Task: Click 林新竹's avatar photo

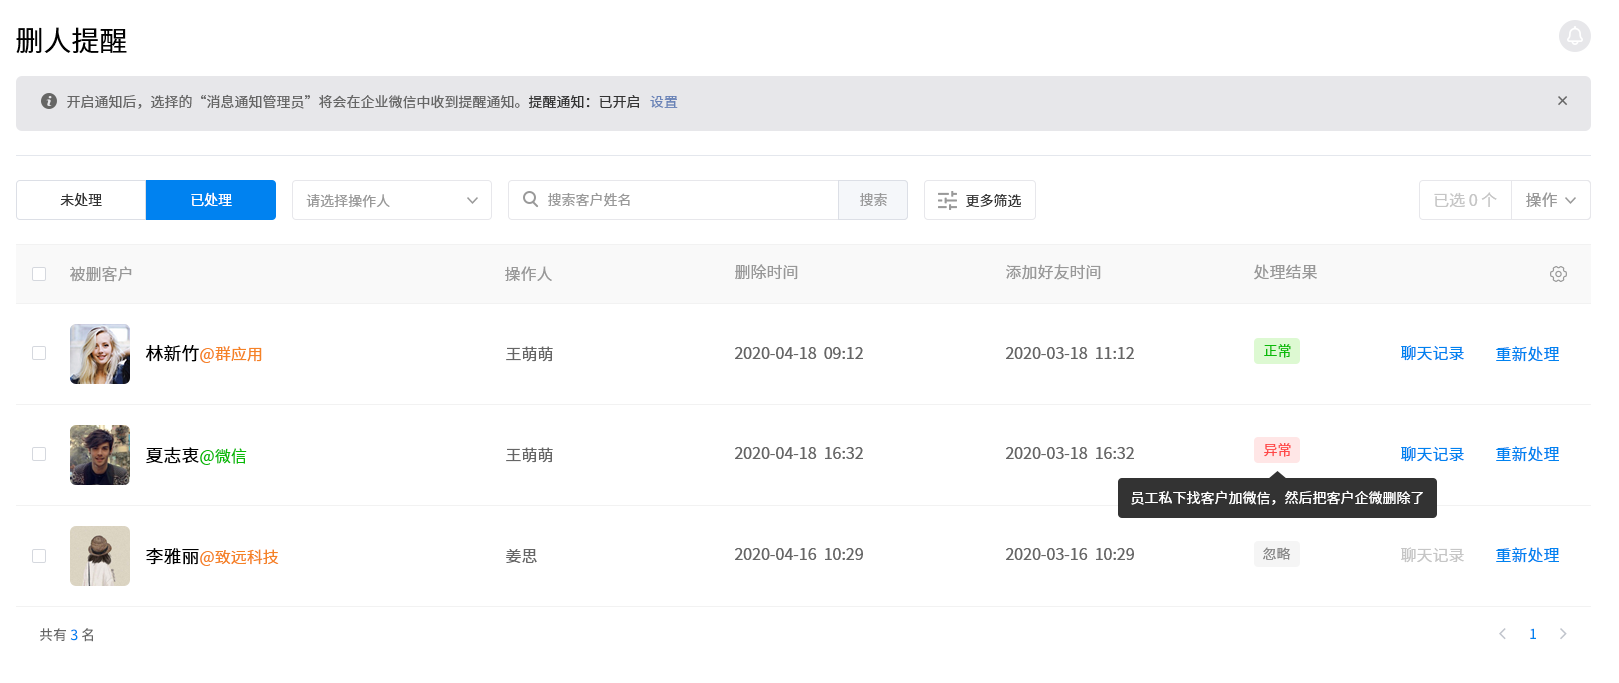Action: [x=100, y=354]
